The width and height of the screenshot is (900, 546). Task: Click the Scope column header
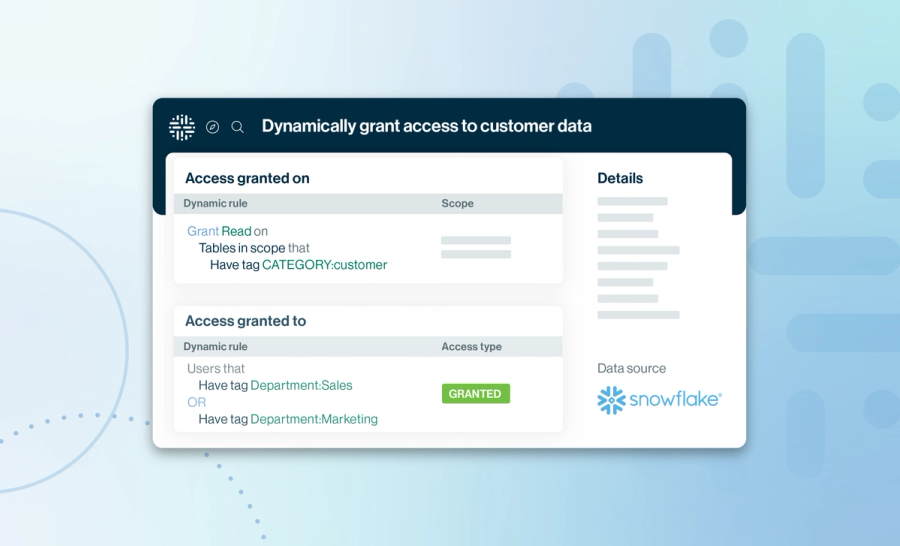[x=457, y=203]
